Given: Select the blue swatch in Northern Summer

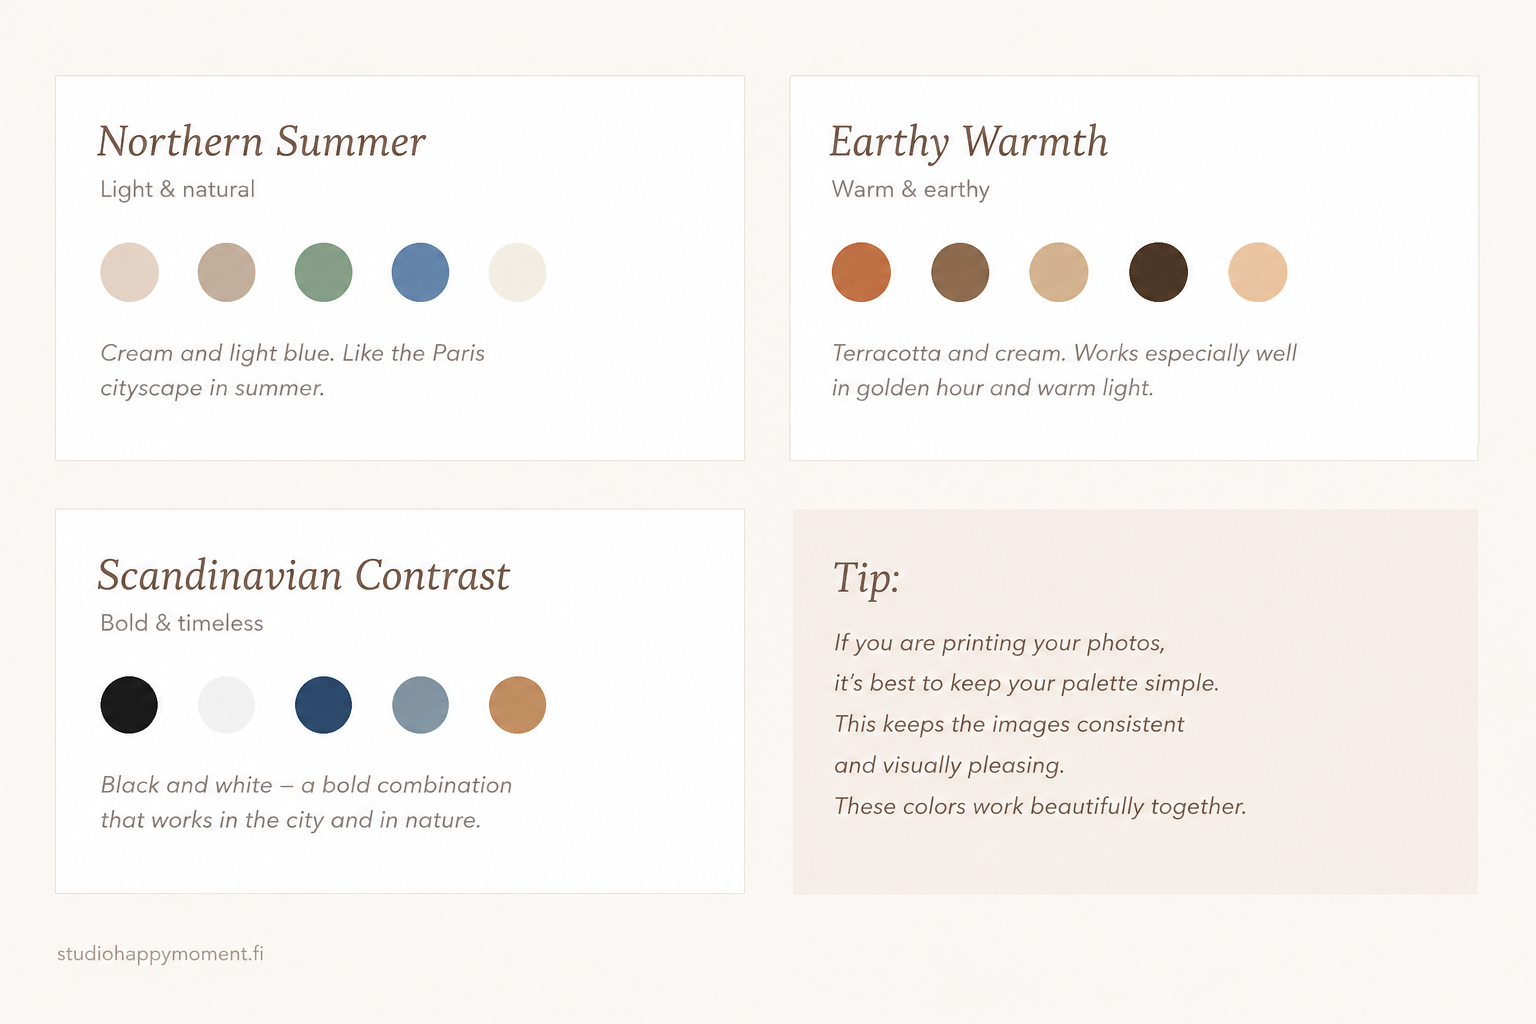Looking at the screenshot, I should coord(420,272).
